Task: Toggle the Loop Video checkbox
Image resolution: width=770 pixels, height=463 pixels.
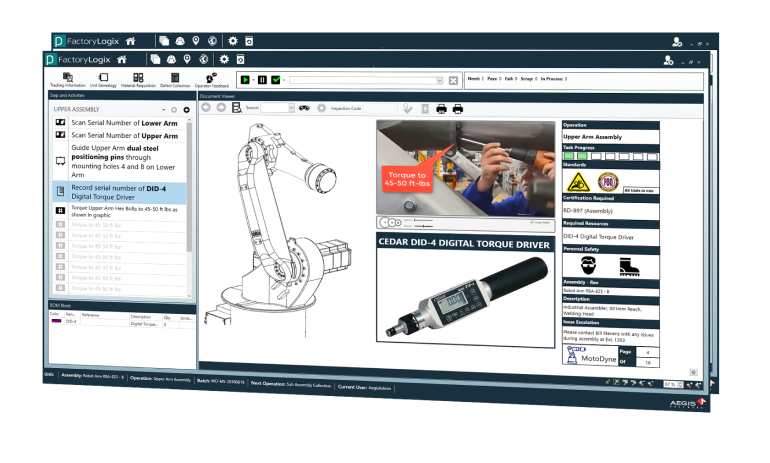Action: tap(533, 223)
